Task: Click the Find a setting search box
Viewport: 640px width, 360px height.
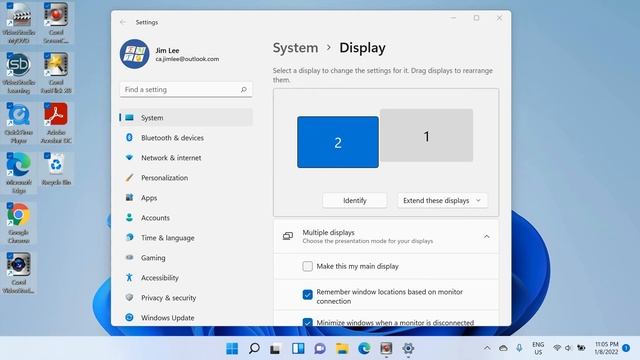Action: pos(186,89)
